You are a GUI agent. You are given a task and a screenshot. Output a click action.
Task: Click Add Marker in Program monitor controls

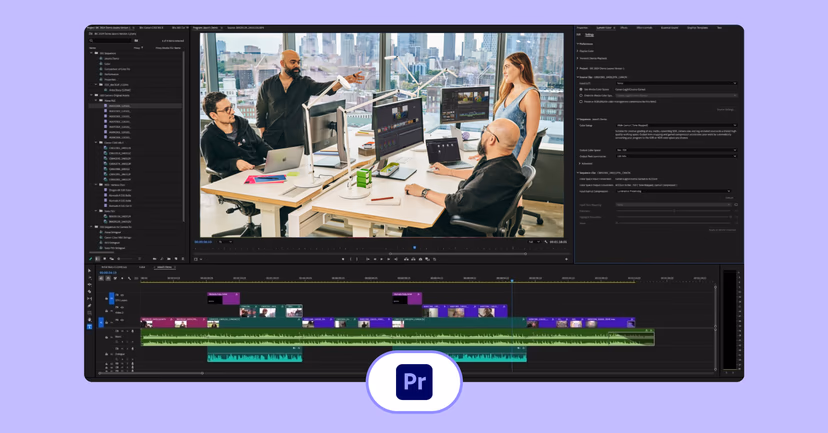[343, 259]
